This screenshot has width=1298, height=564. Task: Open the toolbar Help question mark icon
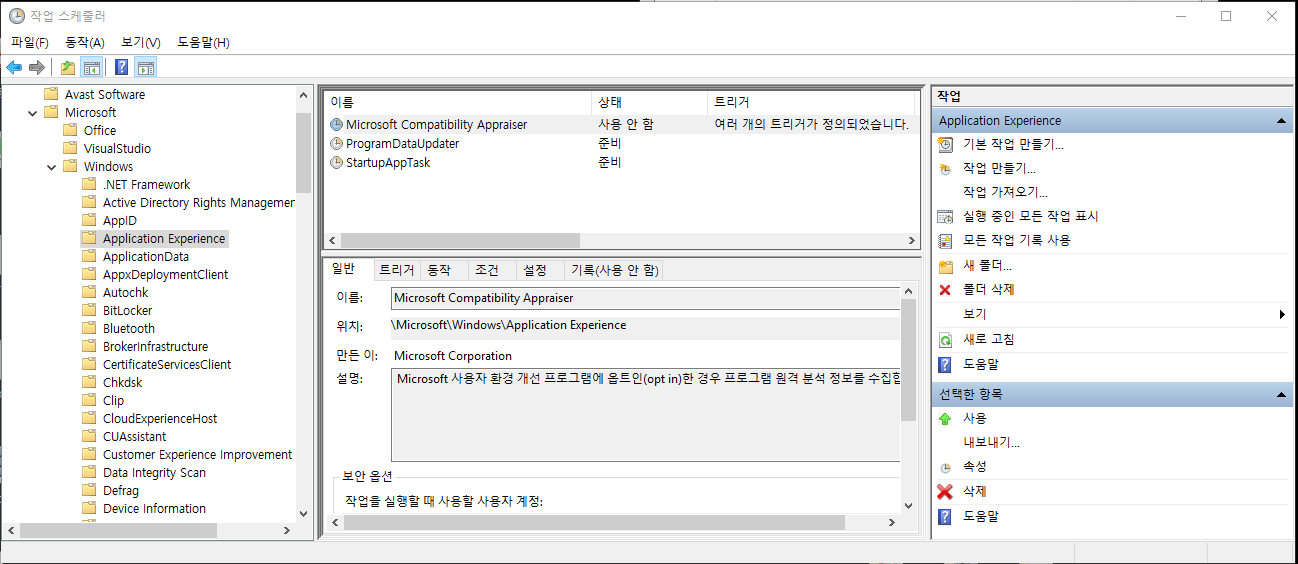coord(122,68)
